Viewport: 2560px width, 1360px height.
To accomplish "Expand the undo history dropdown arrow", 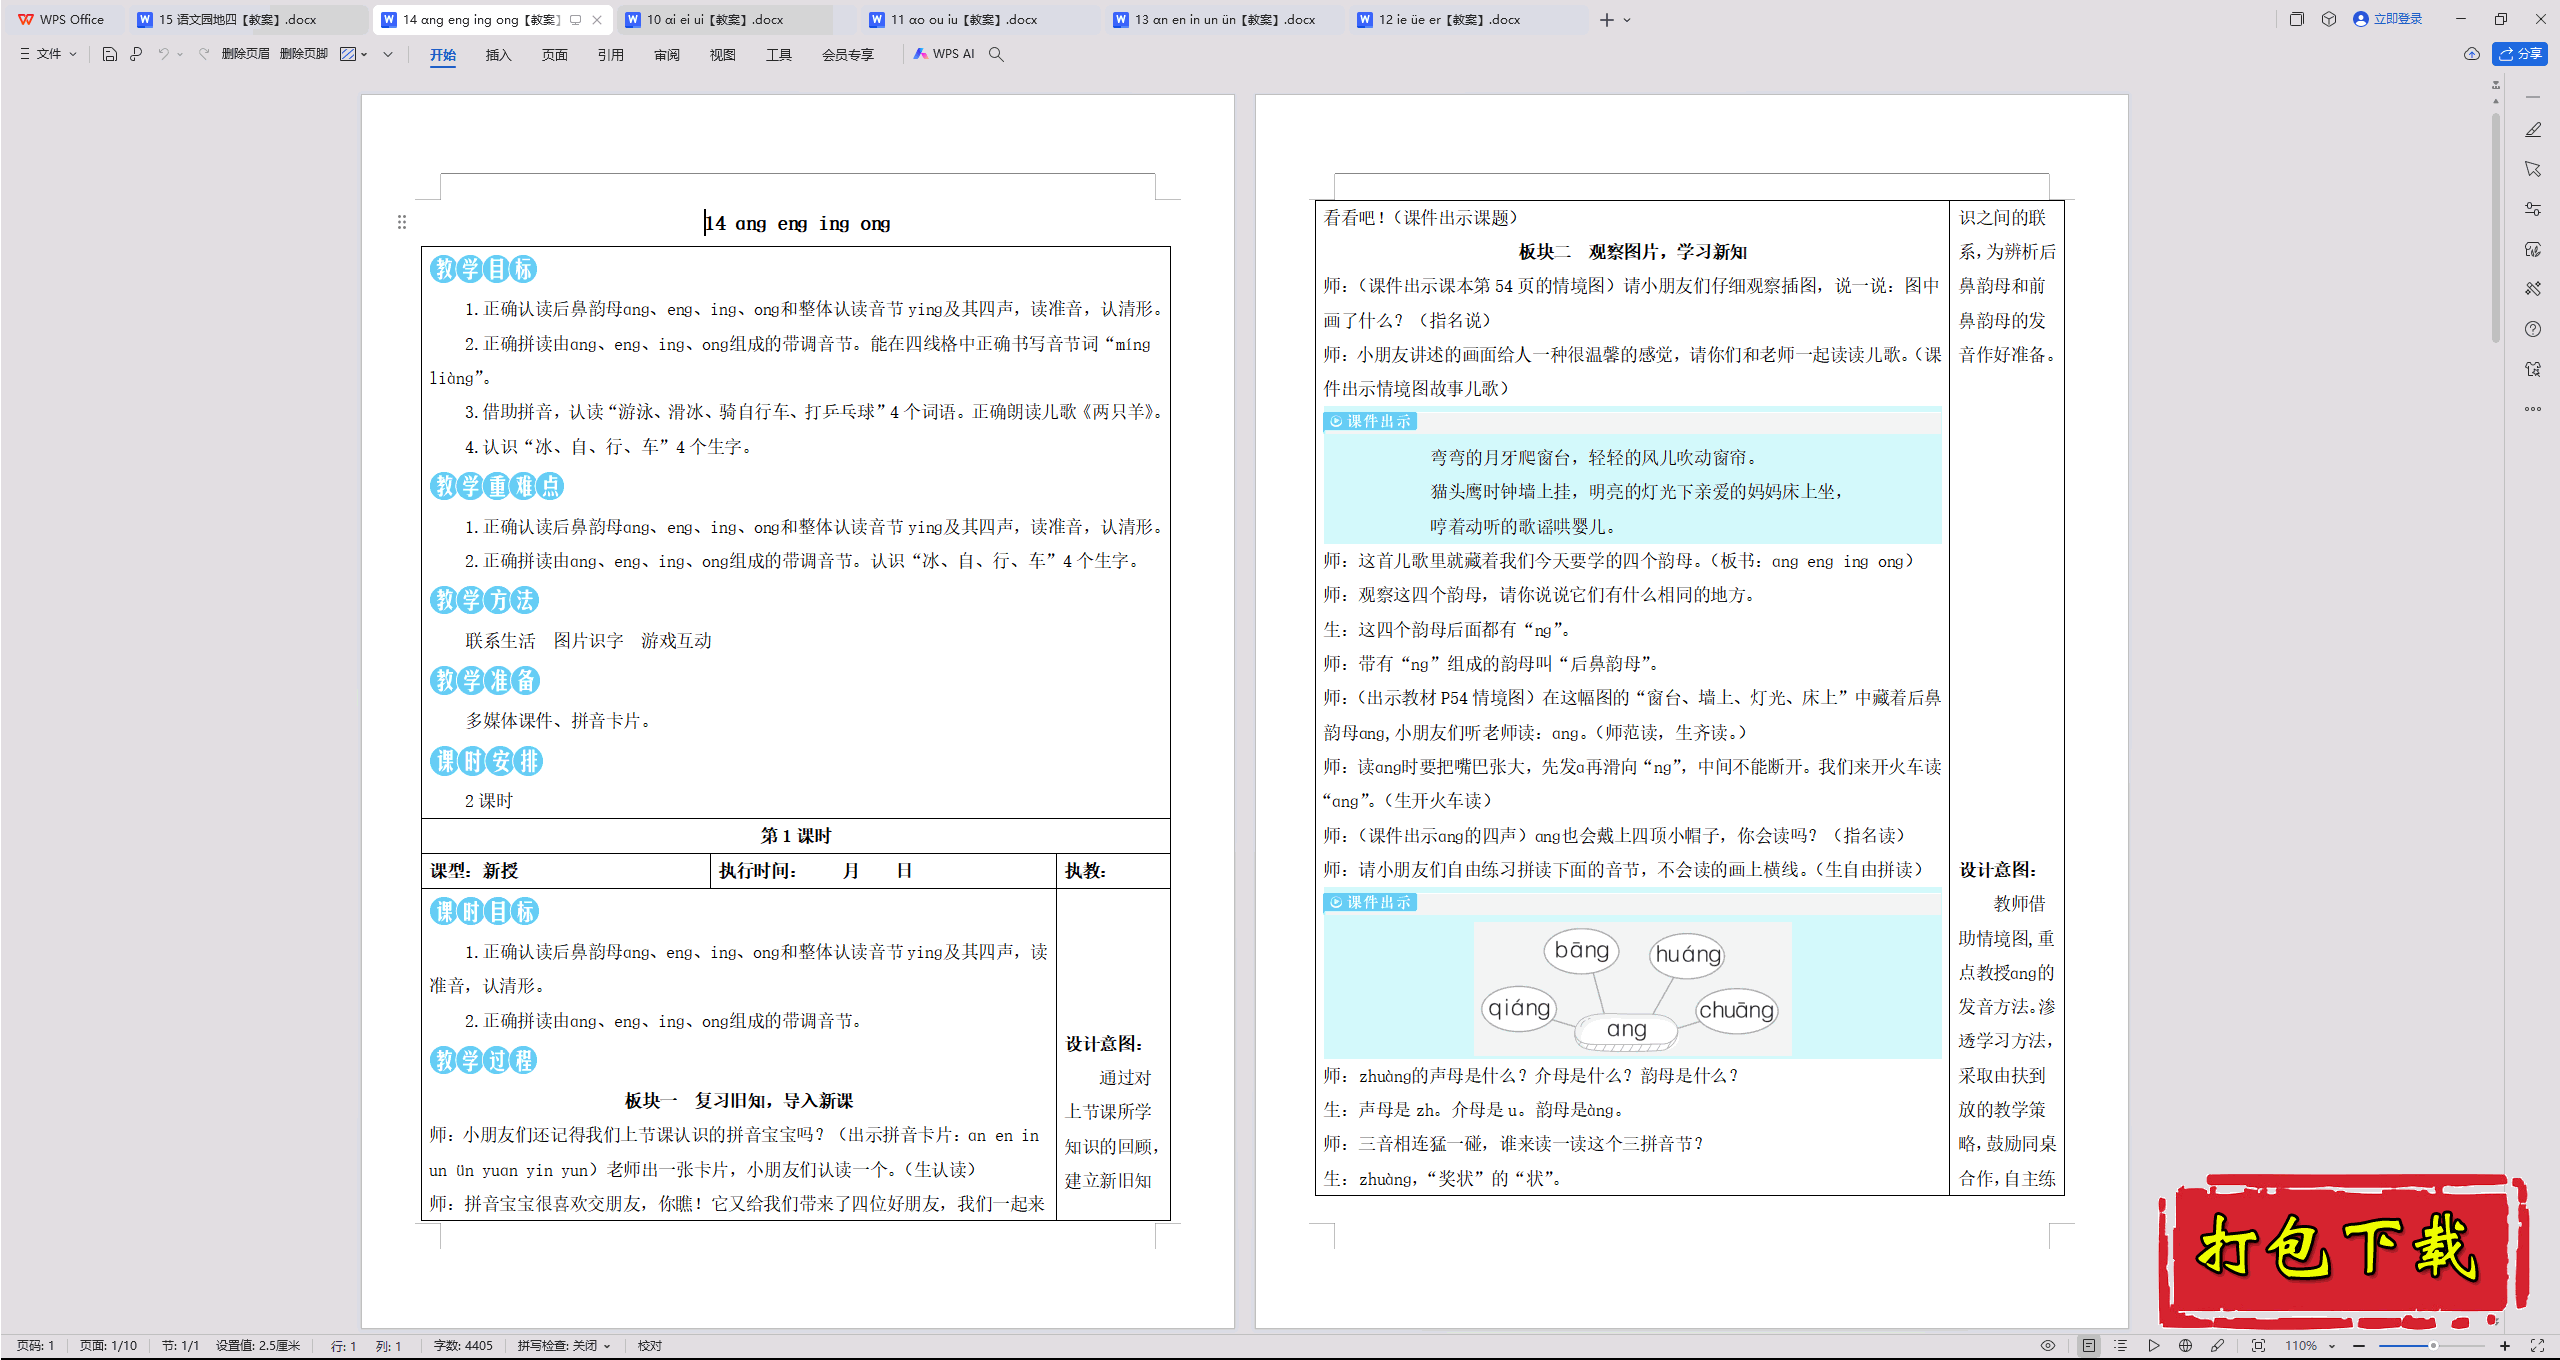I will click(180, 54).
